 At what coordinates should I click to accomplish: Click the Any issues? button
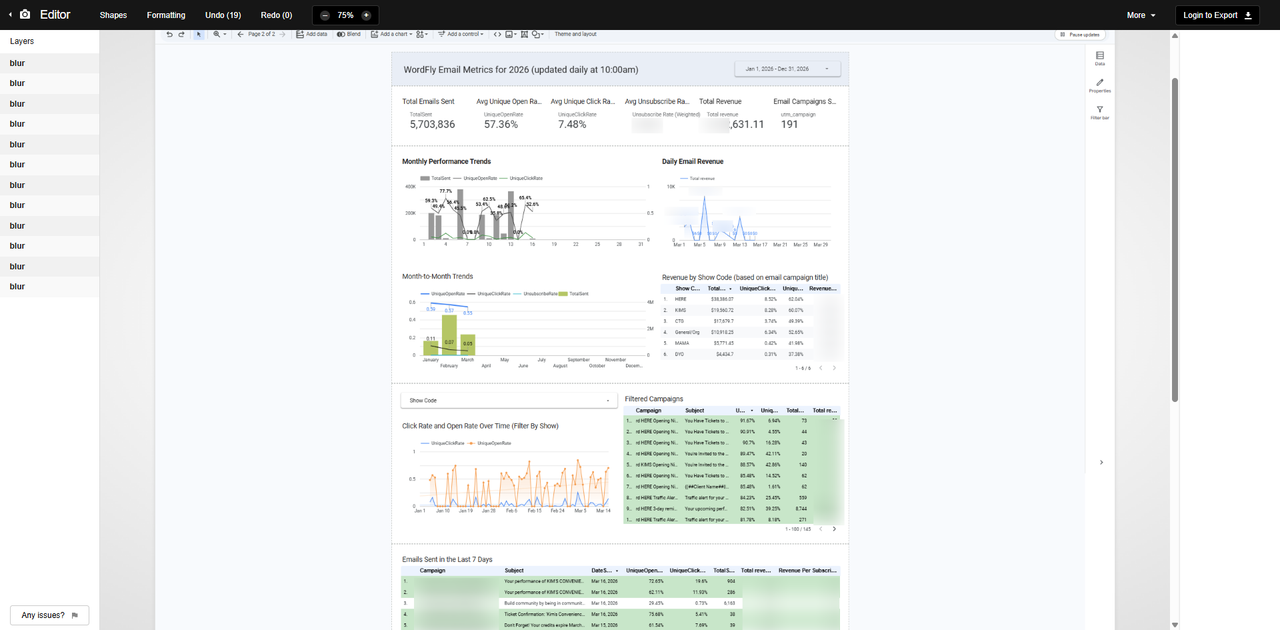[x=49, y=615]
